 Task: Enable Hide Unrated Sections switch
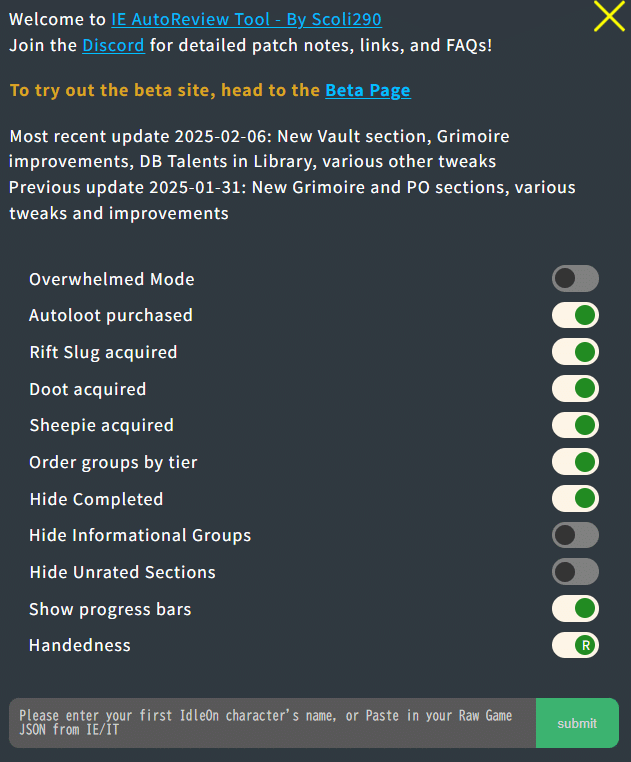point(575,572)
